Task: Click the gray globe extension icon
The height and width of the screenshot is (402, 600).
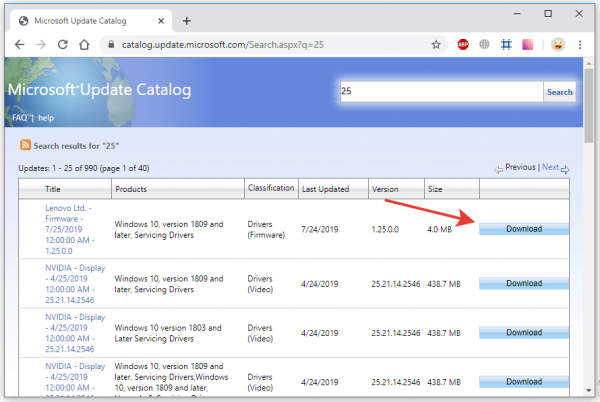Action: click(x=484, y=45)
